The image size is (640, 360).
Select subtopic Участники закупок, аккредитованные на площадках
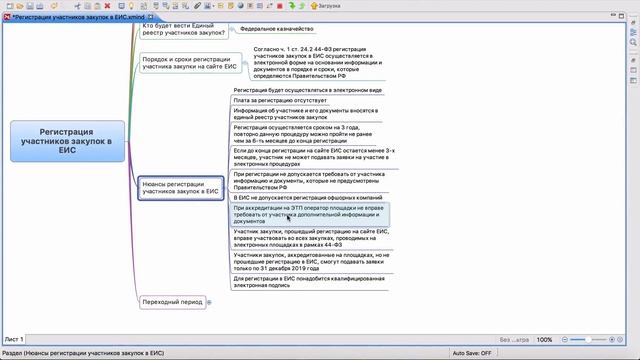coord(312,262)
